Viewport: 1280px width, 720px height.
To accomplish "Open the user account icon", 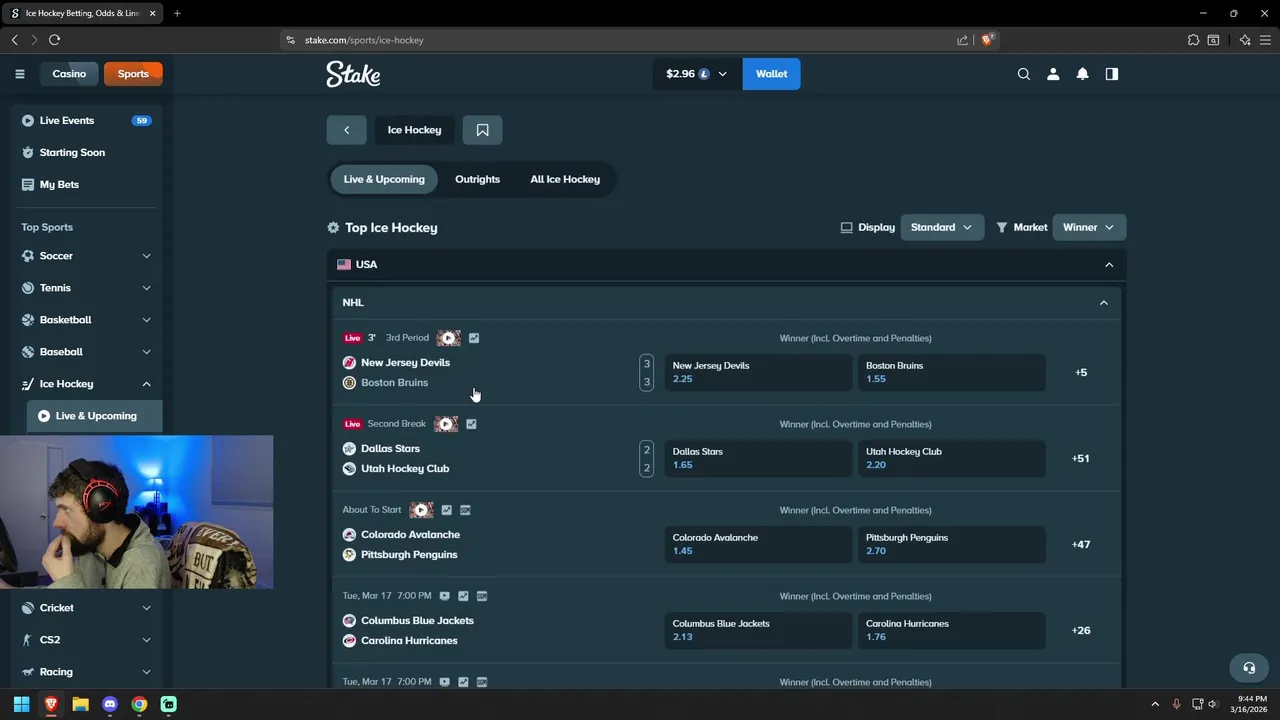I will pyautogui.click(x=1052, y=74).
